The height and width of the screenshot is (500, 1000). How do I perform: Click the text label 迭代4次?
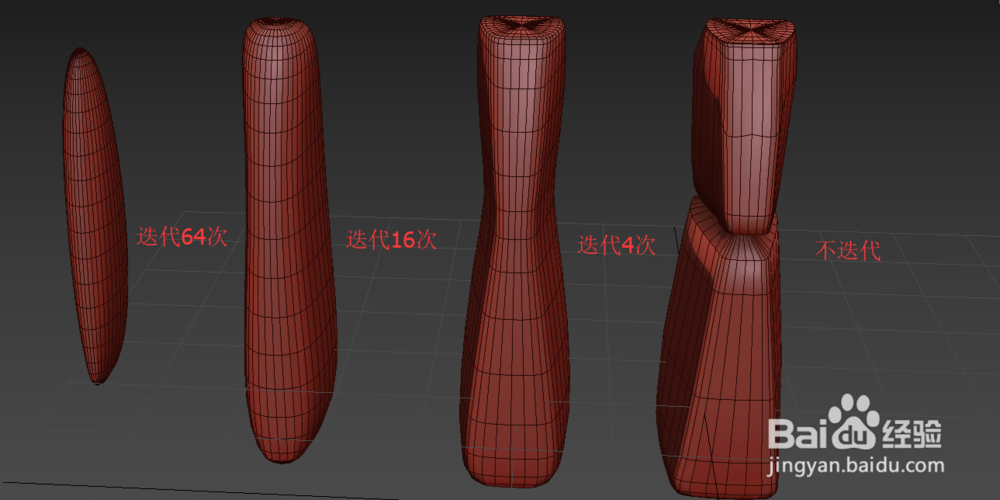pos(616,246)
